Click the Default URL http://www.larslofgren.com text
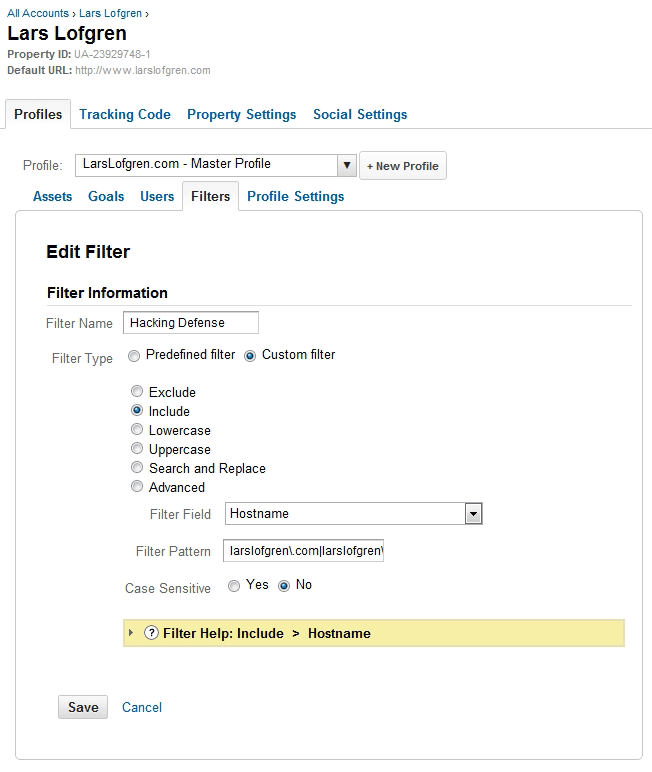 [x=109, y=70]
